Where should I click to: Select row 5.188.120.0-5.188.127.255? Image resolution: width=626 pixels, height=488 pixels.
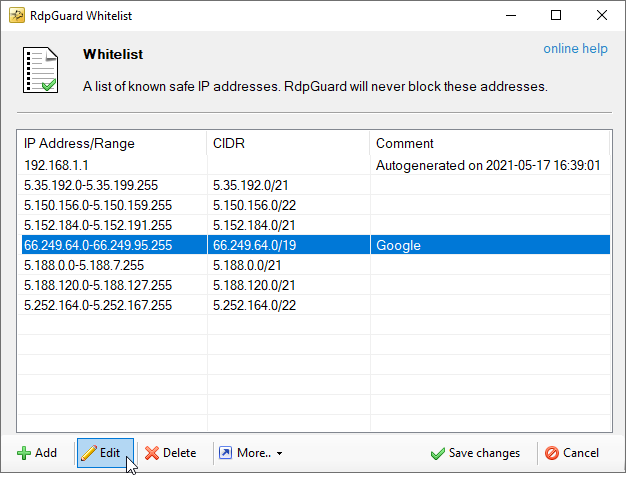314,285
